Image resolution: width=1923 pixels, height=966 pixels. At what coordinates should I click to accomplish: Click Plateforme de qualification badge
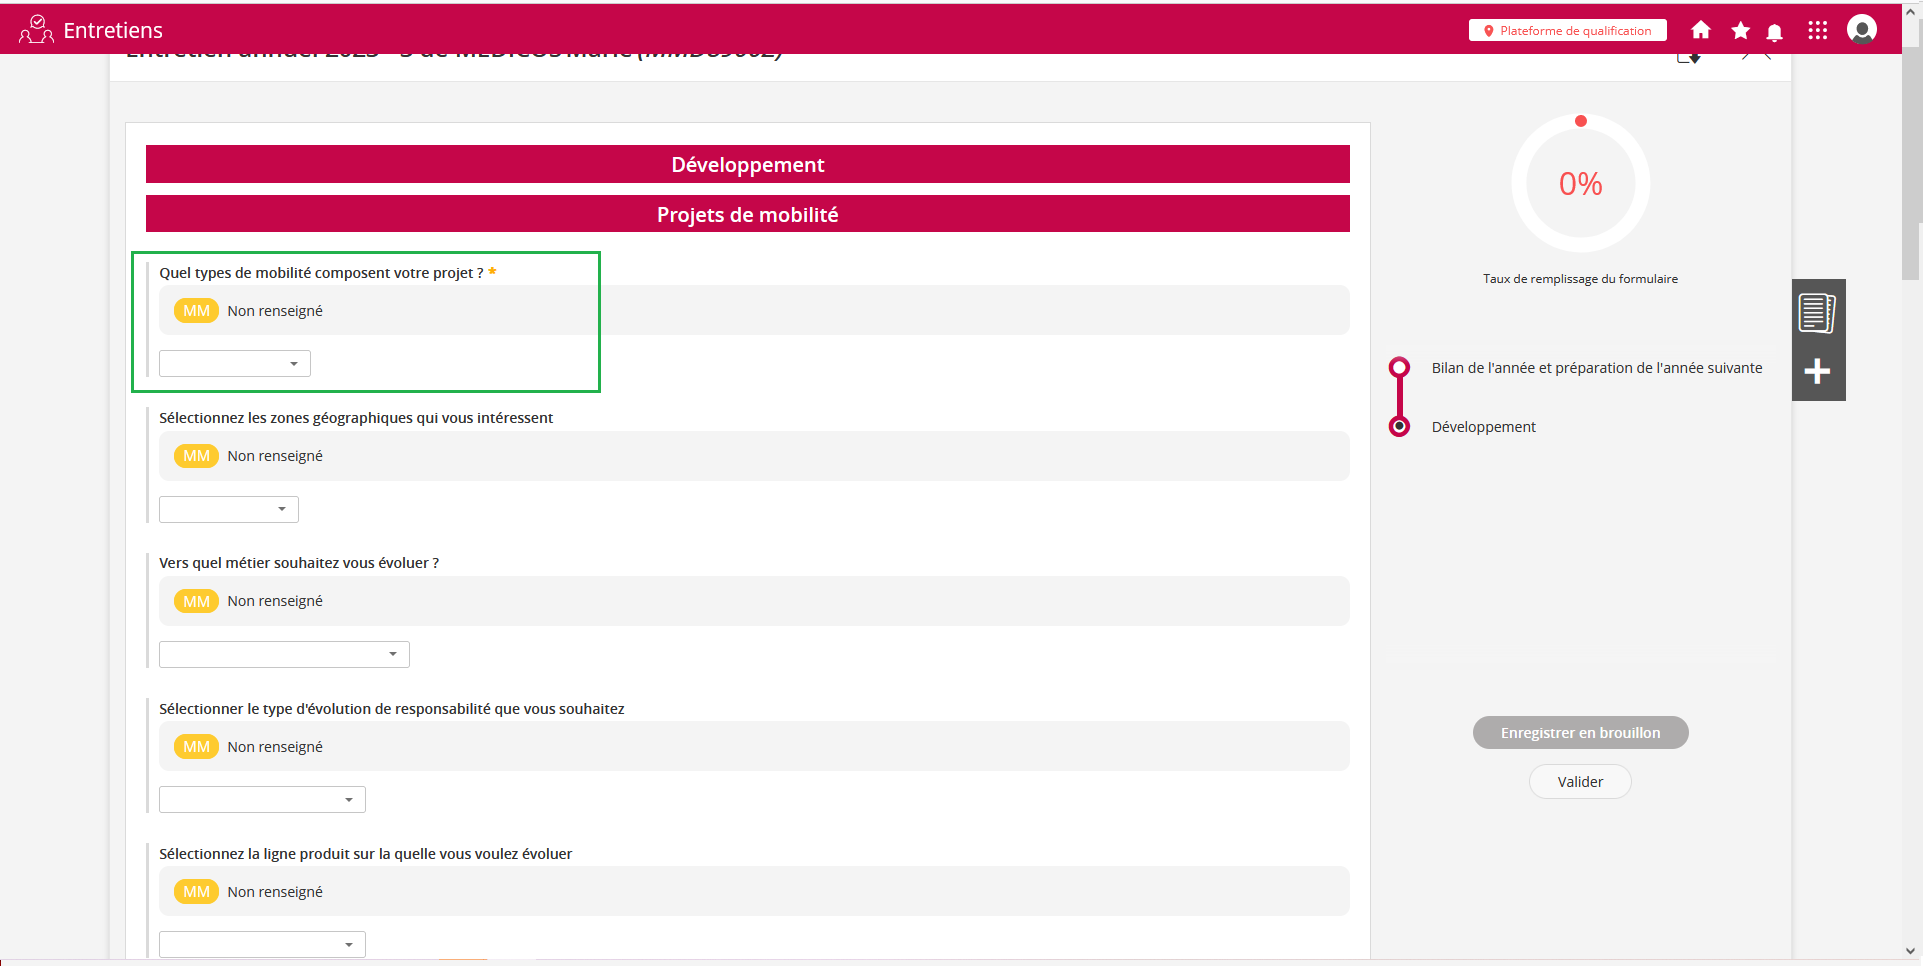1567,31
